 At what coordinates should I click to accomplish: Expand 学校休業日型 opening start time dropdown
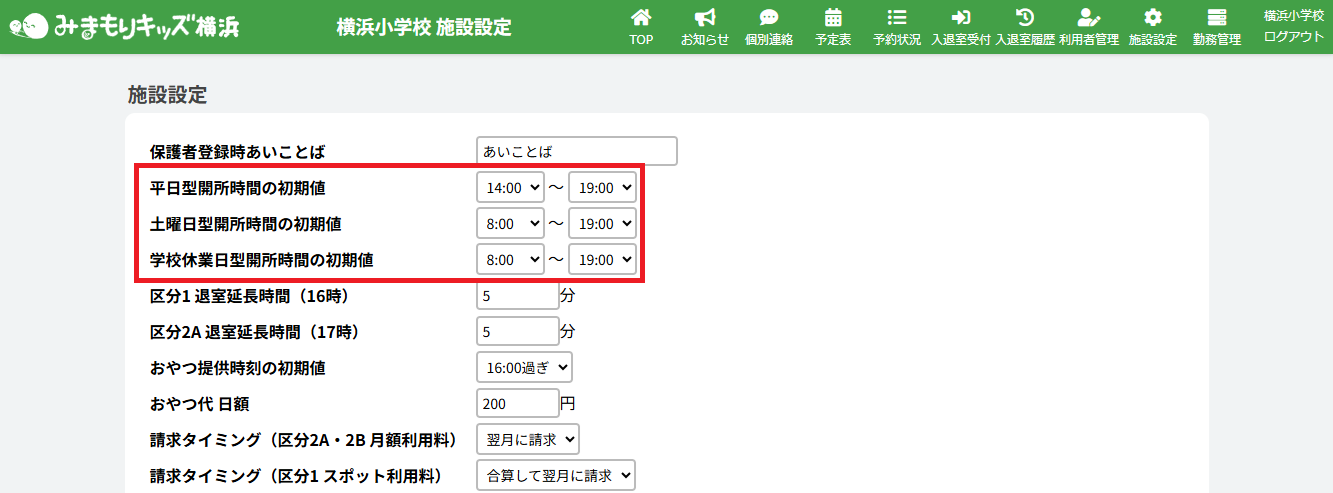point(510,259)
